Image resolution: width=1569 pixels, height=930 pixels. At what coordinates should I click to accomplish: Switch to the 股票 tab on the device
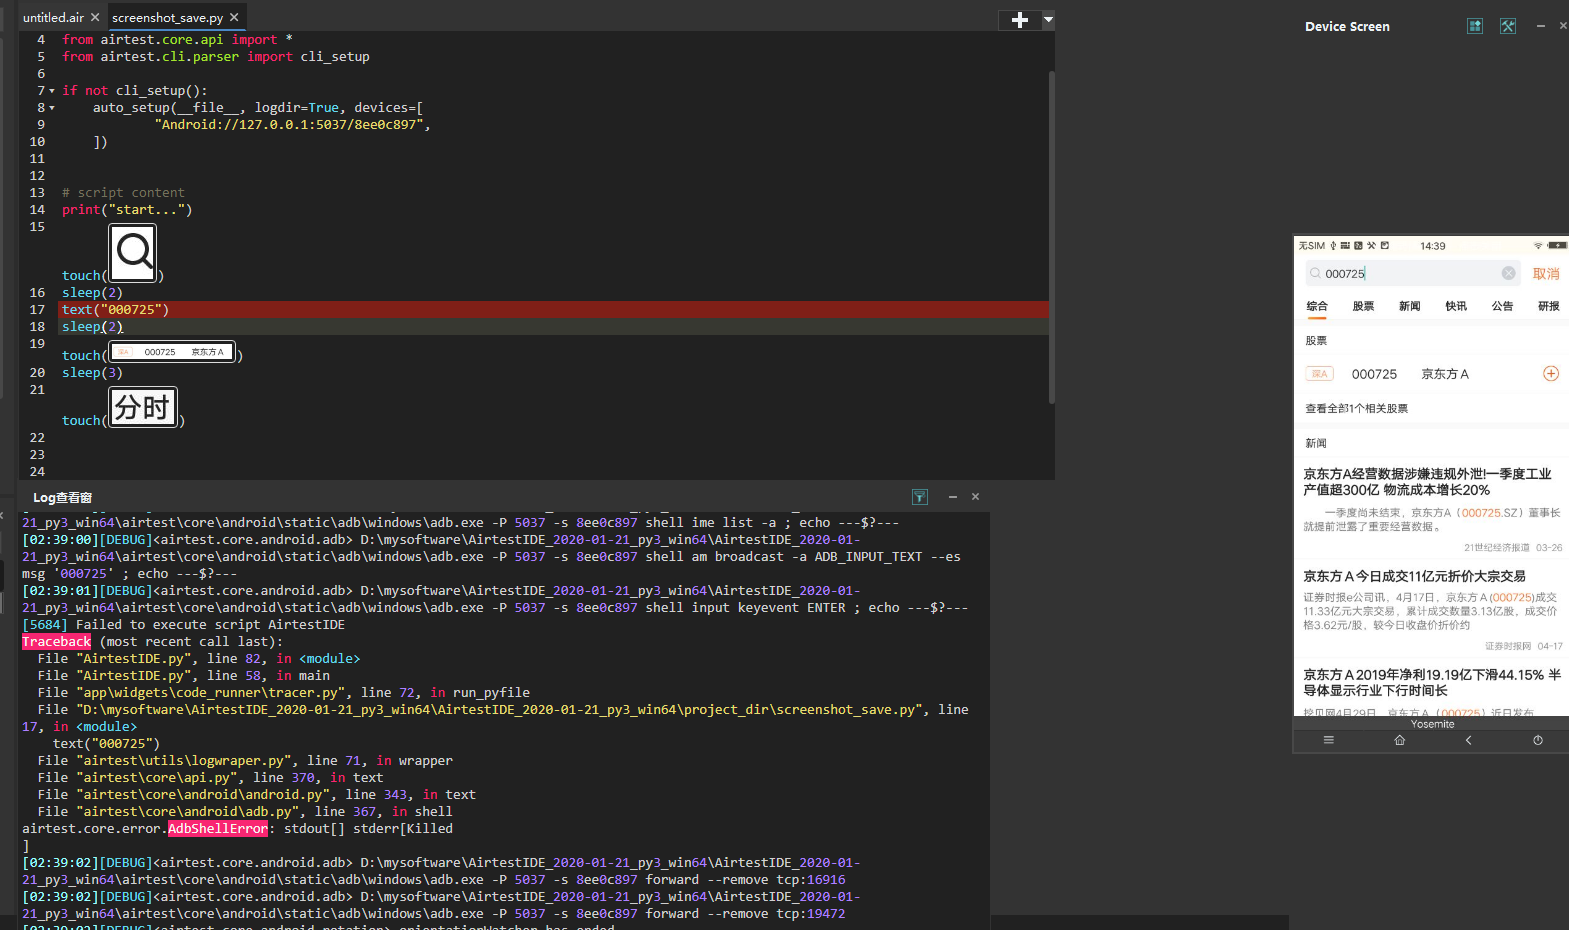coord(1363,306)
